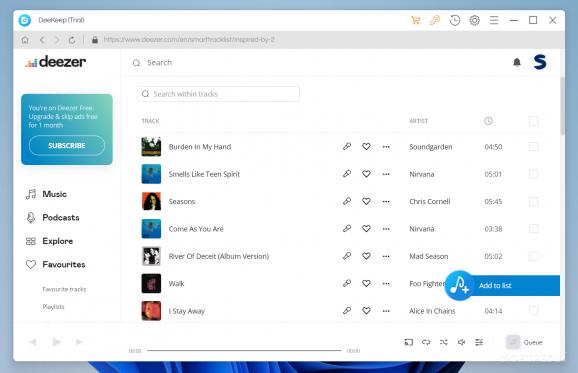Open the download history clock icon
The height and width of the screenshot is (373, 578).
tap(455, 20)
